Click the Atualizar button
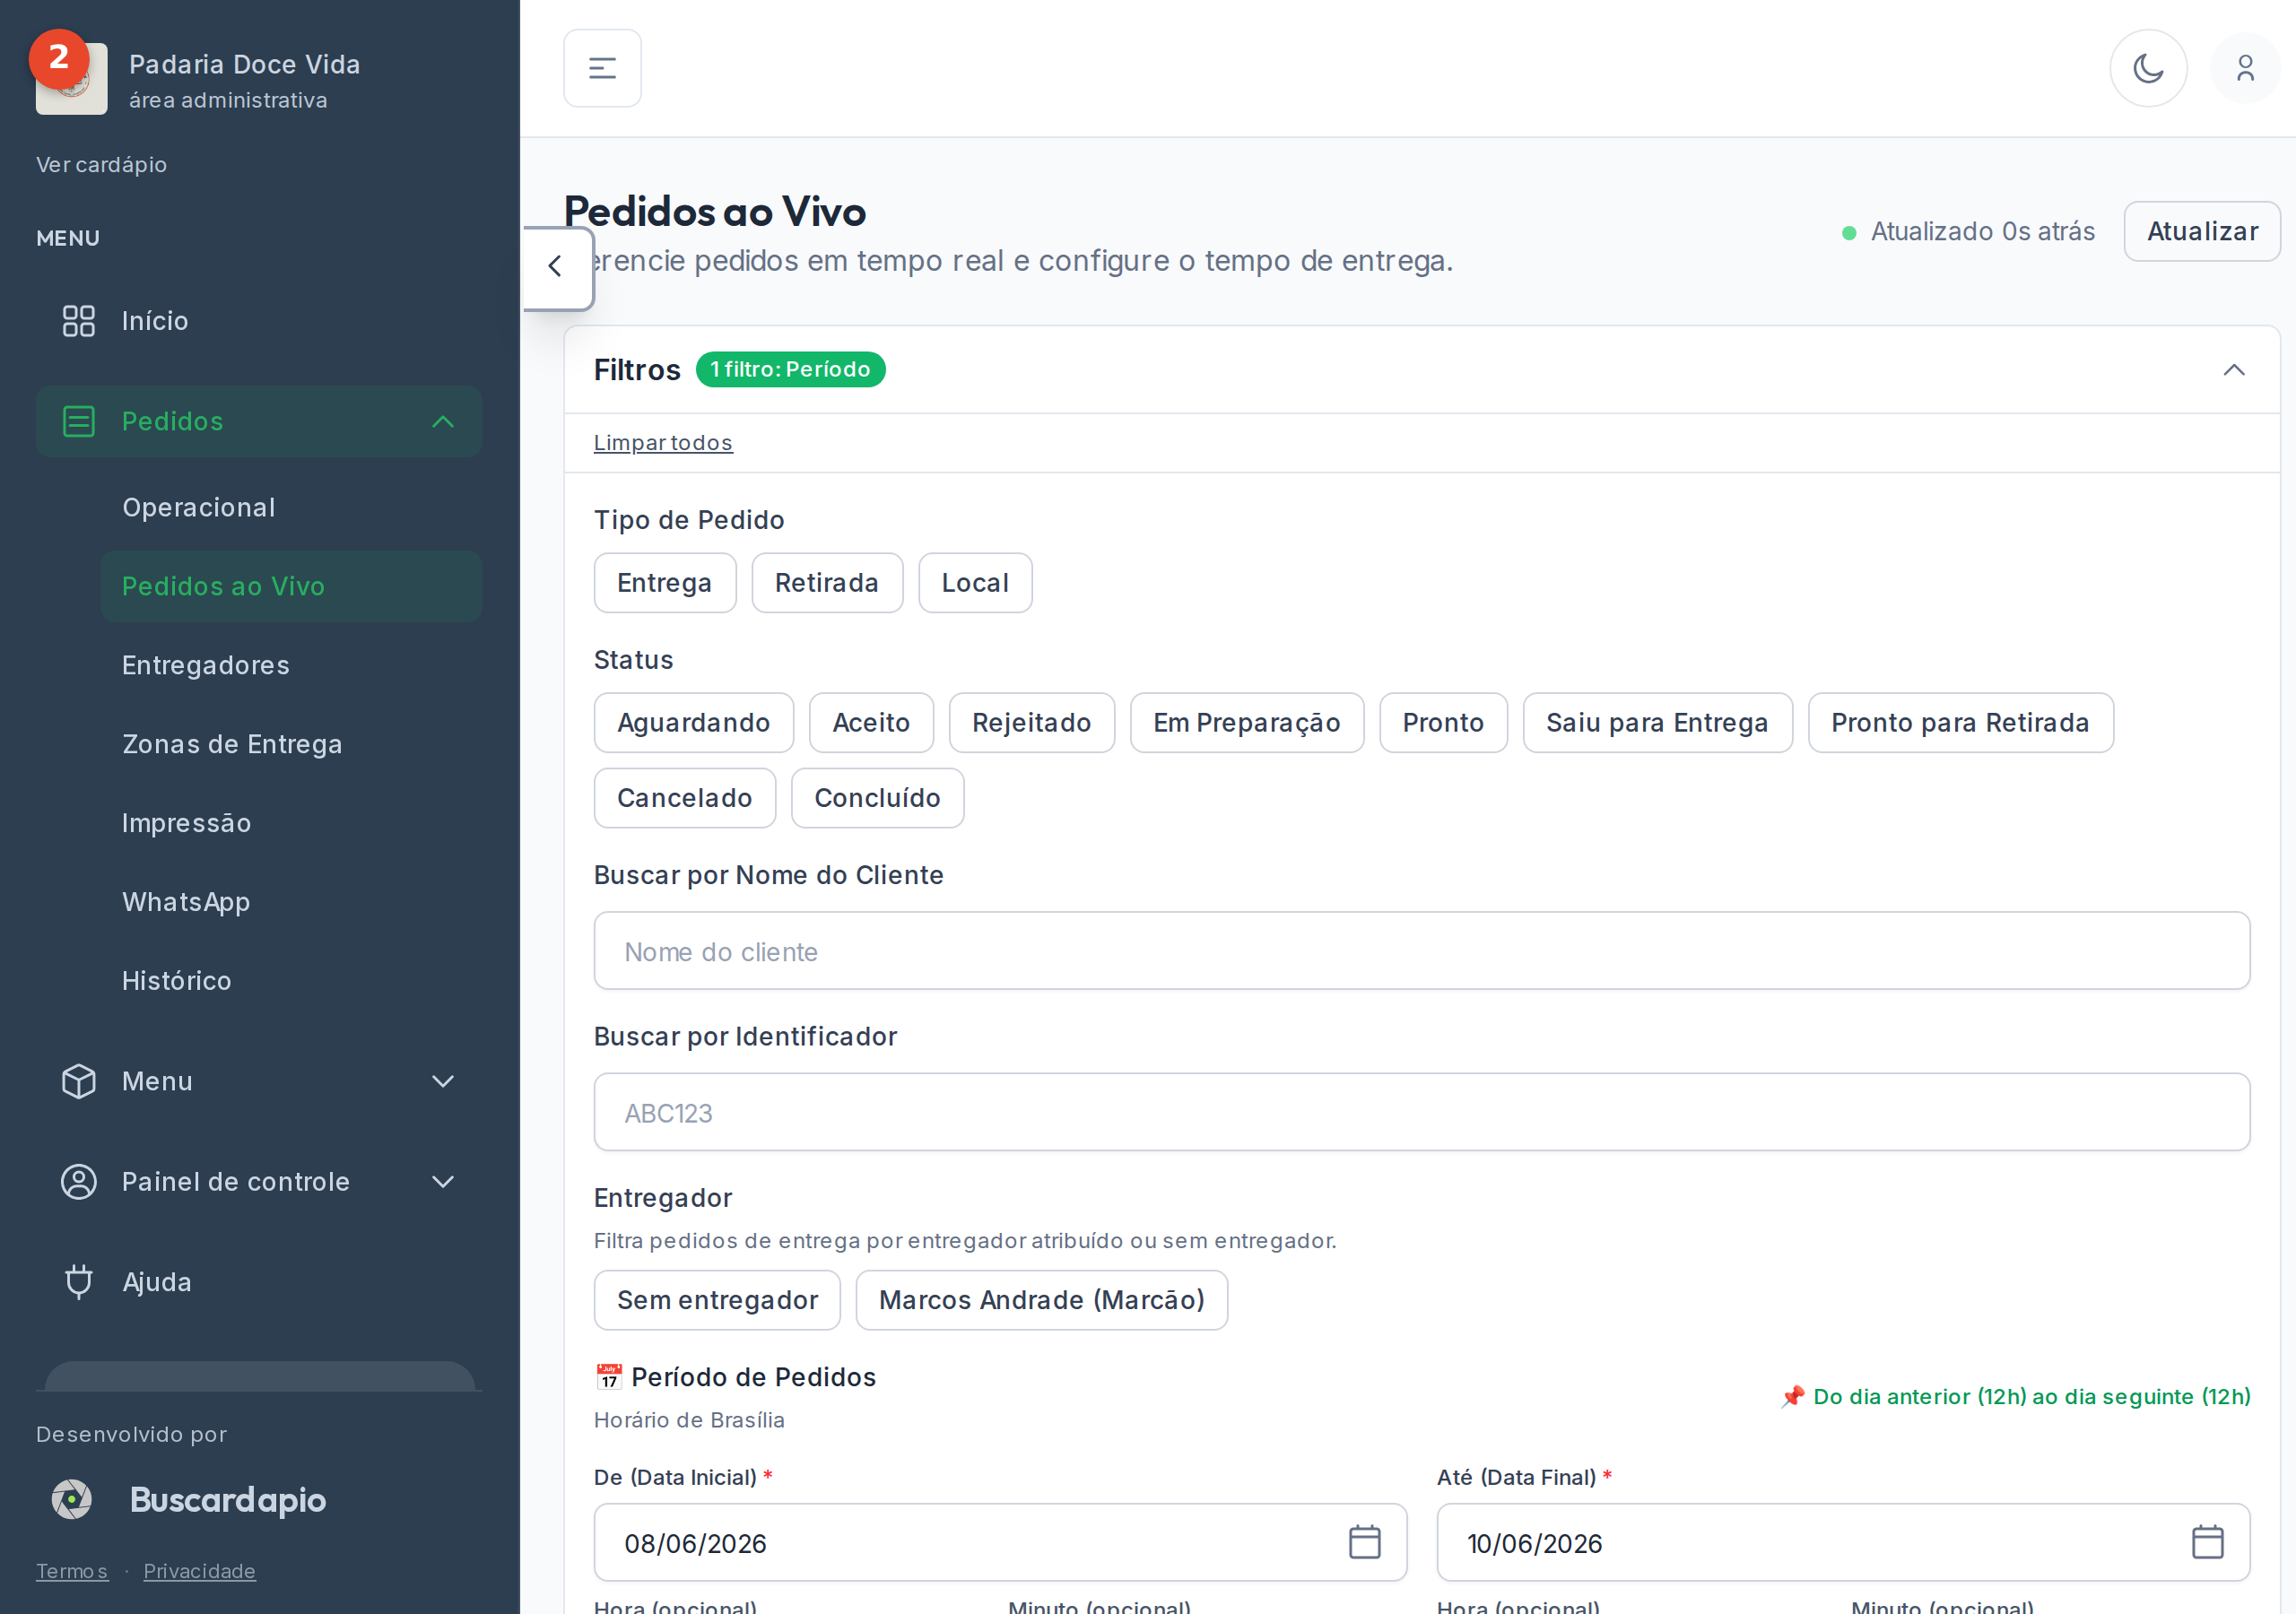 [2202, 232]
